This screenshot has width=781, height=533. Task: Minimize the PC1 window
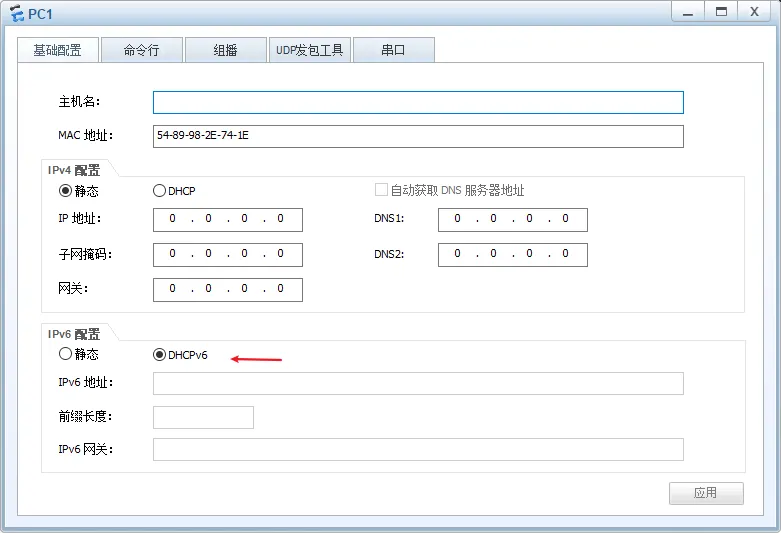[x=688, y=12]
